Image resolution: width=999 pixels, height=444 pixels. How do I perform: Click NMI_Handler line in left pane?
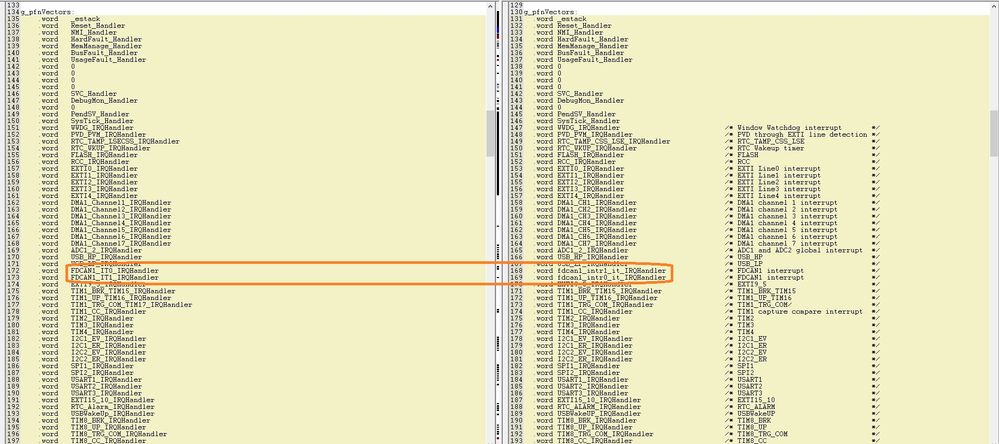point(94,32)
